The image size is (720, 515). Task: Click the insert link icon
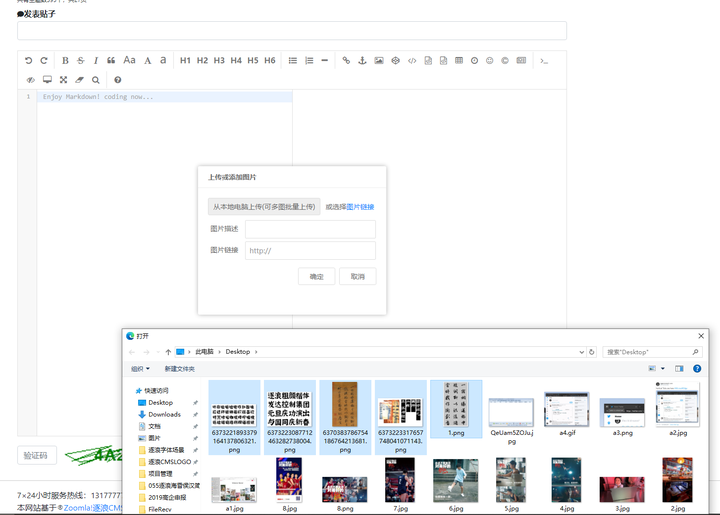point(347,61)
